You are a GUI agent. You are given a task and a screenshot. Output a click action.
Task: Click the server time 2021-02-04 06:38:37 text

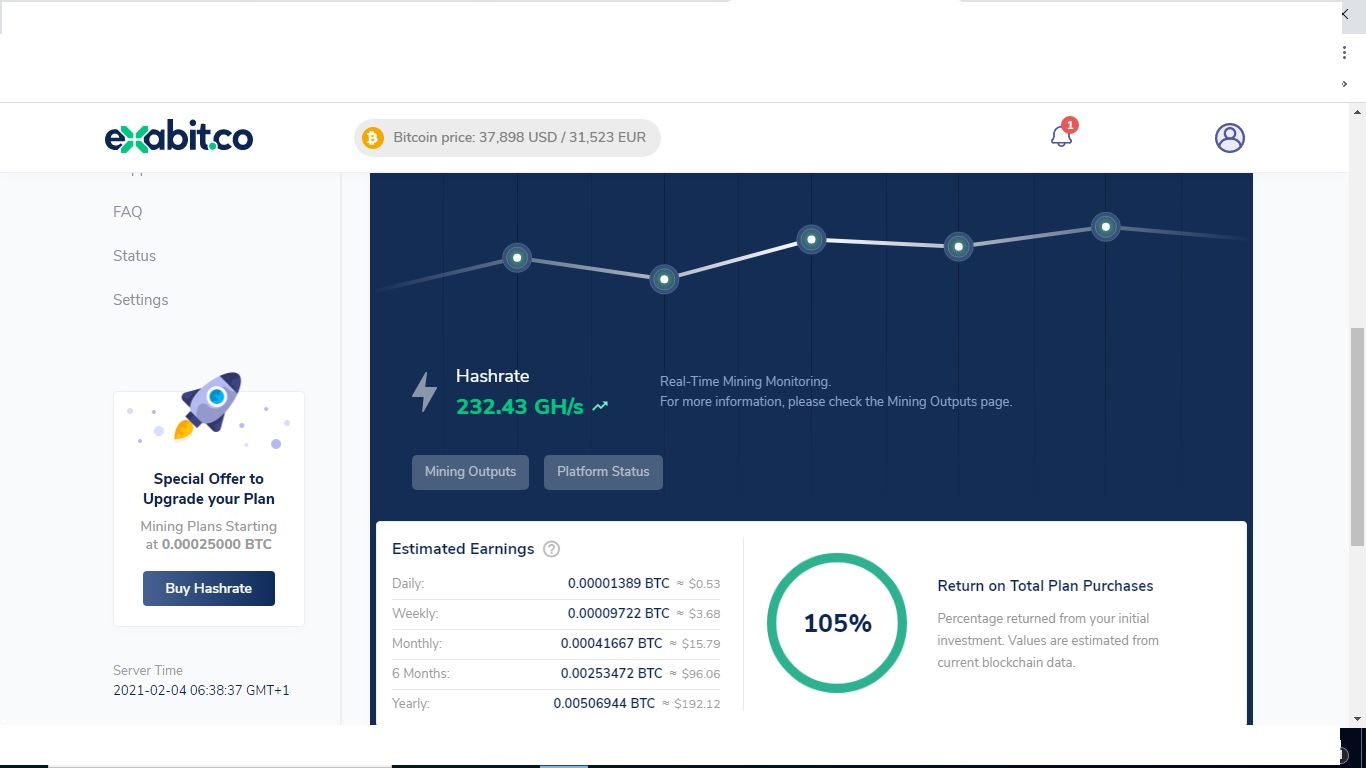pos(201,690)
